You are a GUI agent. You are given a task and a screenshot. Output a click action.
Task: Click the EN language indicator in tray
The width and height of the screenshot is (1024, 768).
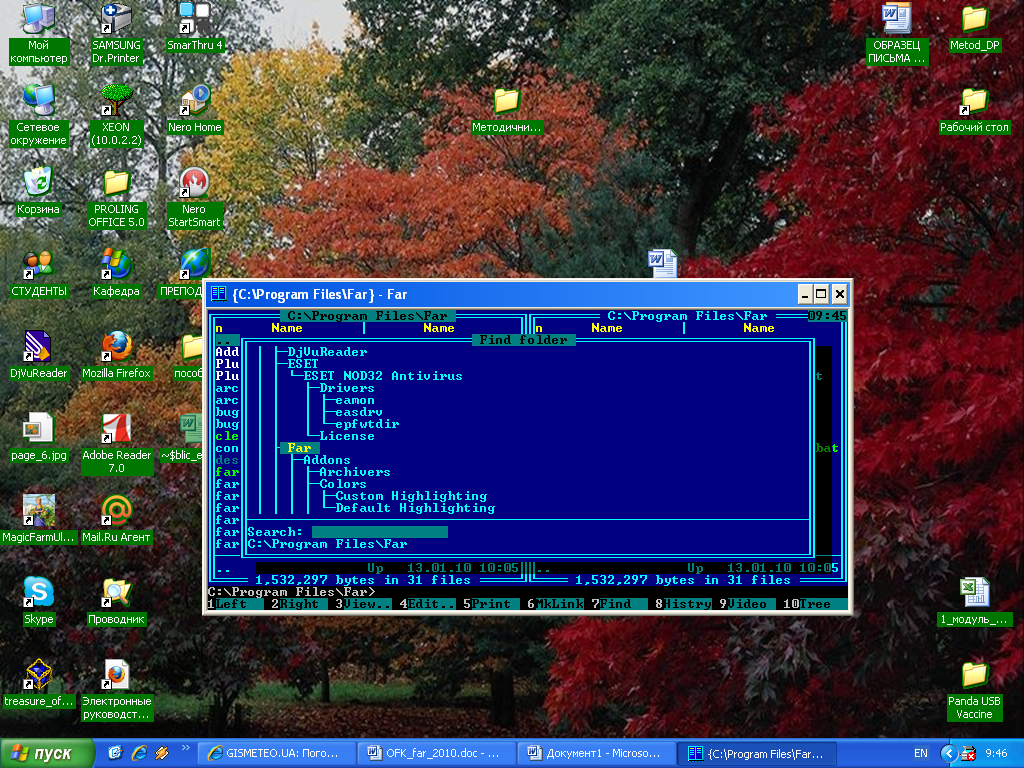920,753
